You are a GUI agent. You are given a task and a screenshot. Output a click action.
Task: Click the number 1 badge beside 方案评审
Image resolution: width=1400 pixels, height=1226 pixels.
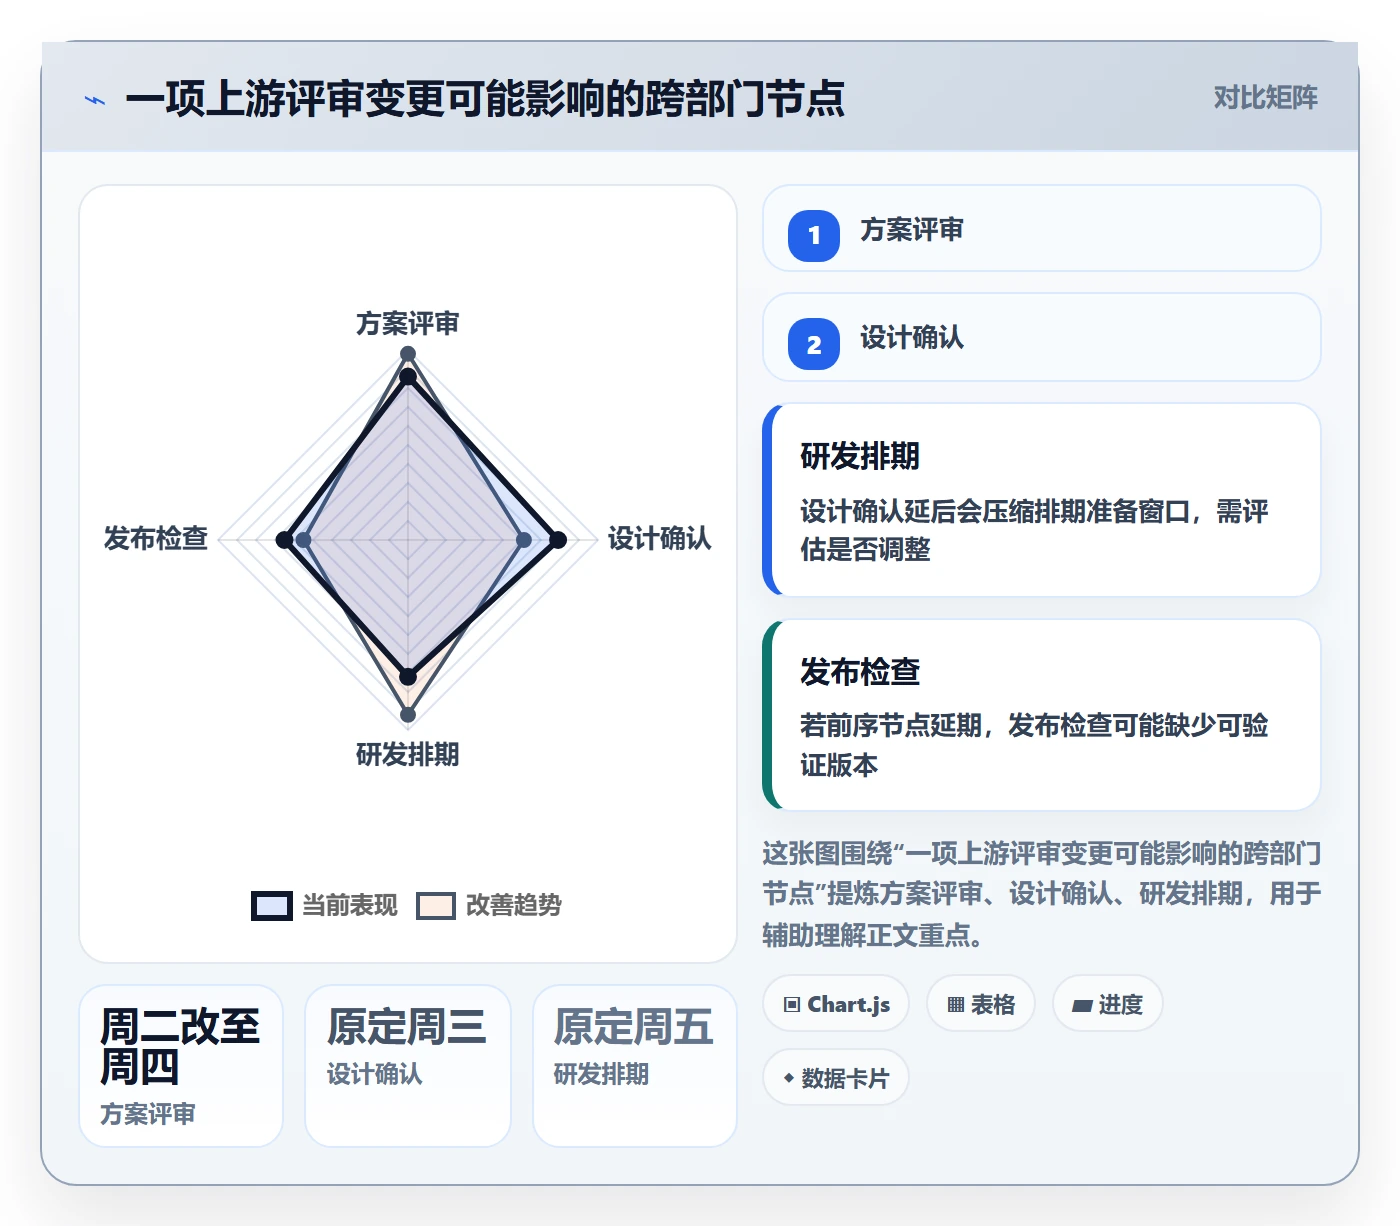coord(814,236)
